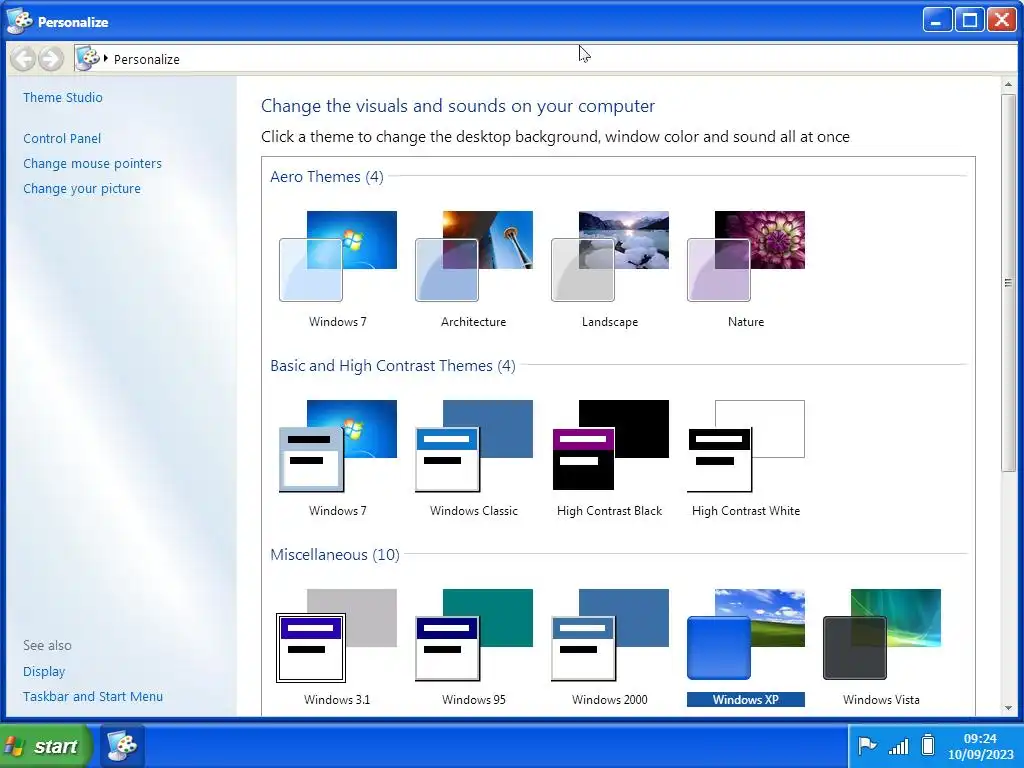Choose High Contrast Black theme

pos(610,446)
